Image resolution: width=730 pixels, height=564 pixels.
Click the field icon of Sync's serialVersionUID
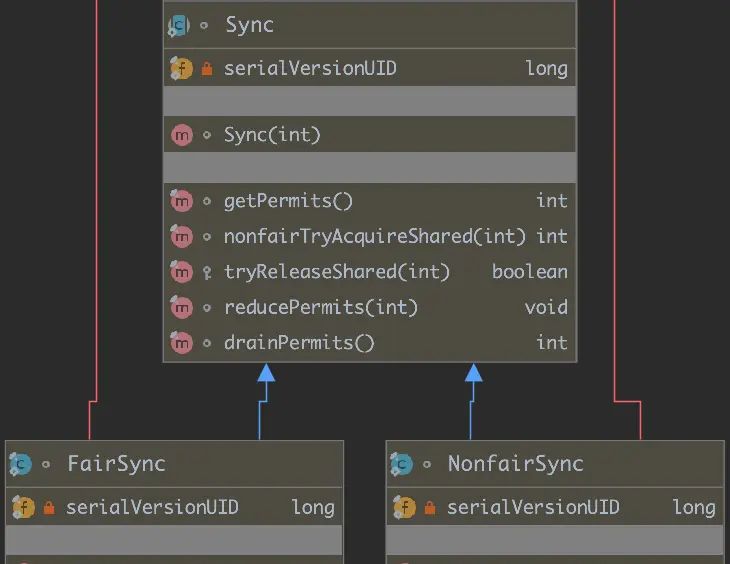point(181,68)
